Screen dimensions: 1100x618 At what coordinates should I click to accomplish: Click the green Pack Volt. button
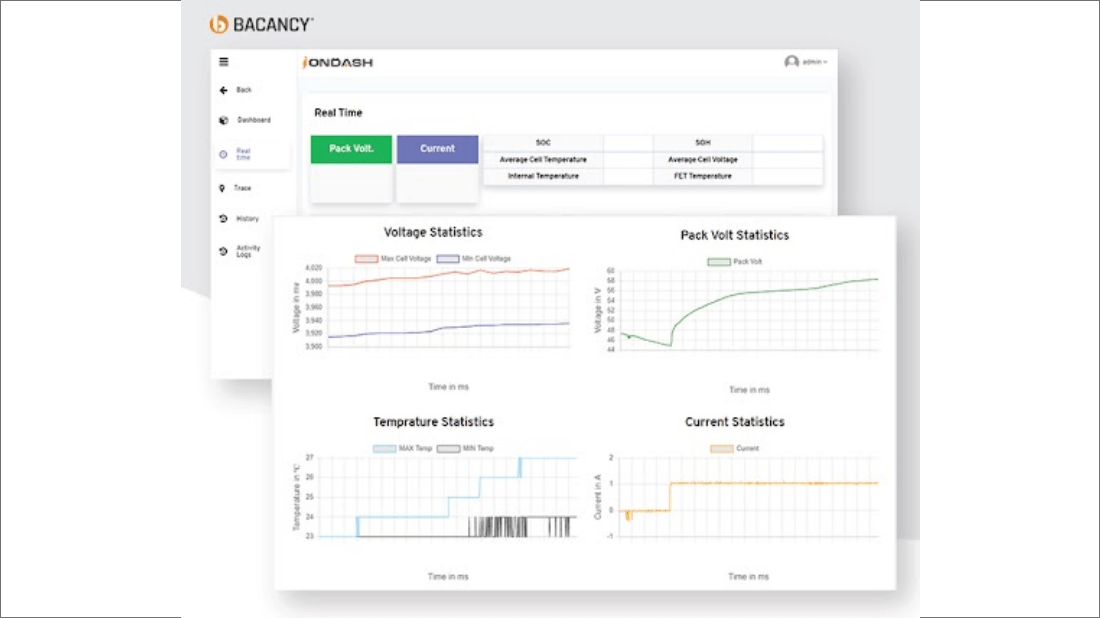pyautogui.click(x=351, y=149)
